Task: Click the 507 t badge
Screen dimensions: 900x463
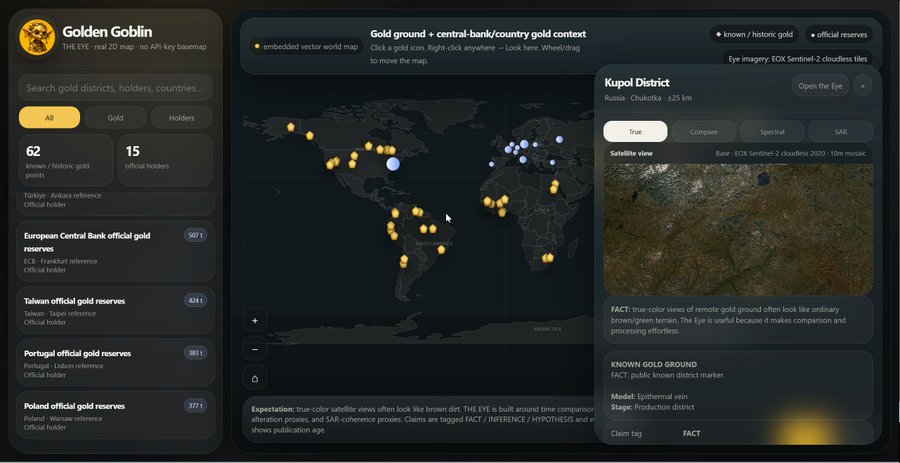Action: coord(196,235)
